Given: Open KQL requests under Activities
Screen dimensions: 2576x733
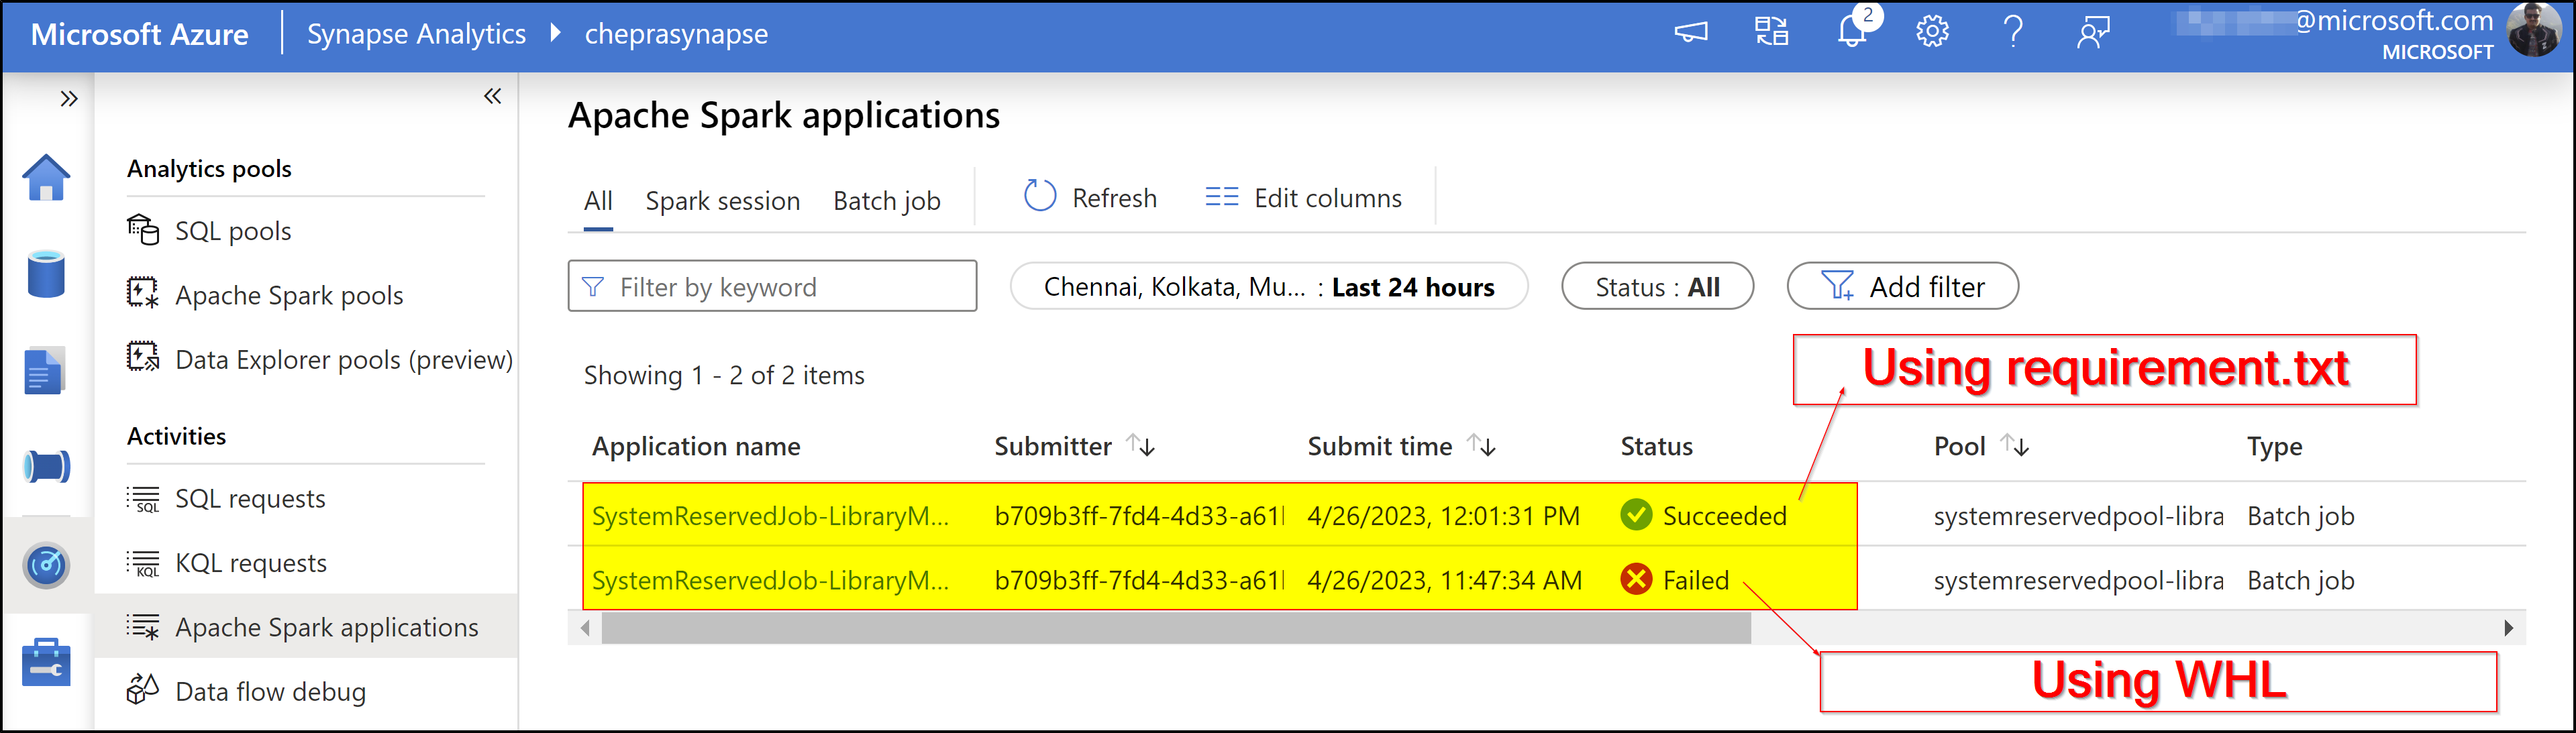Looking at the screenshot, I should (251, 563).
